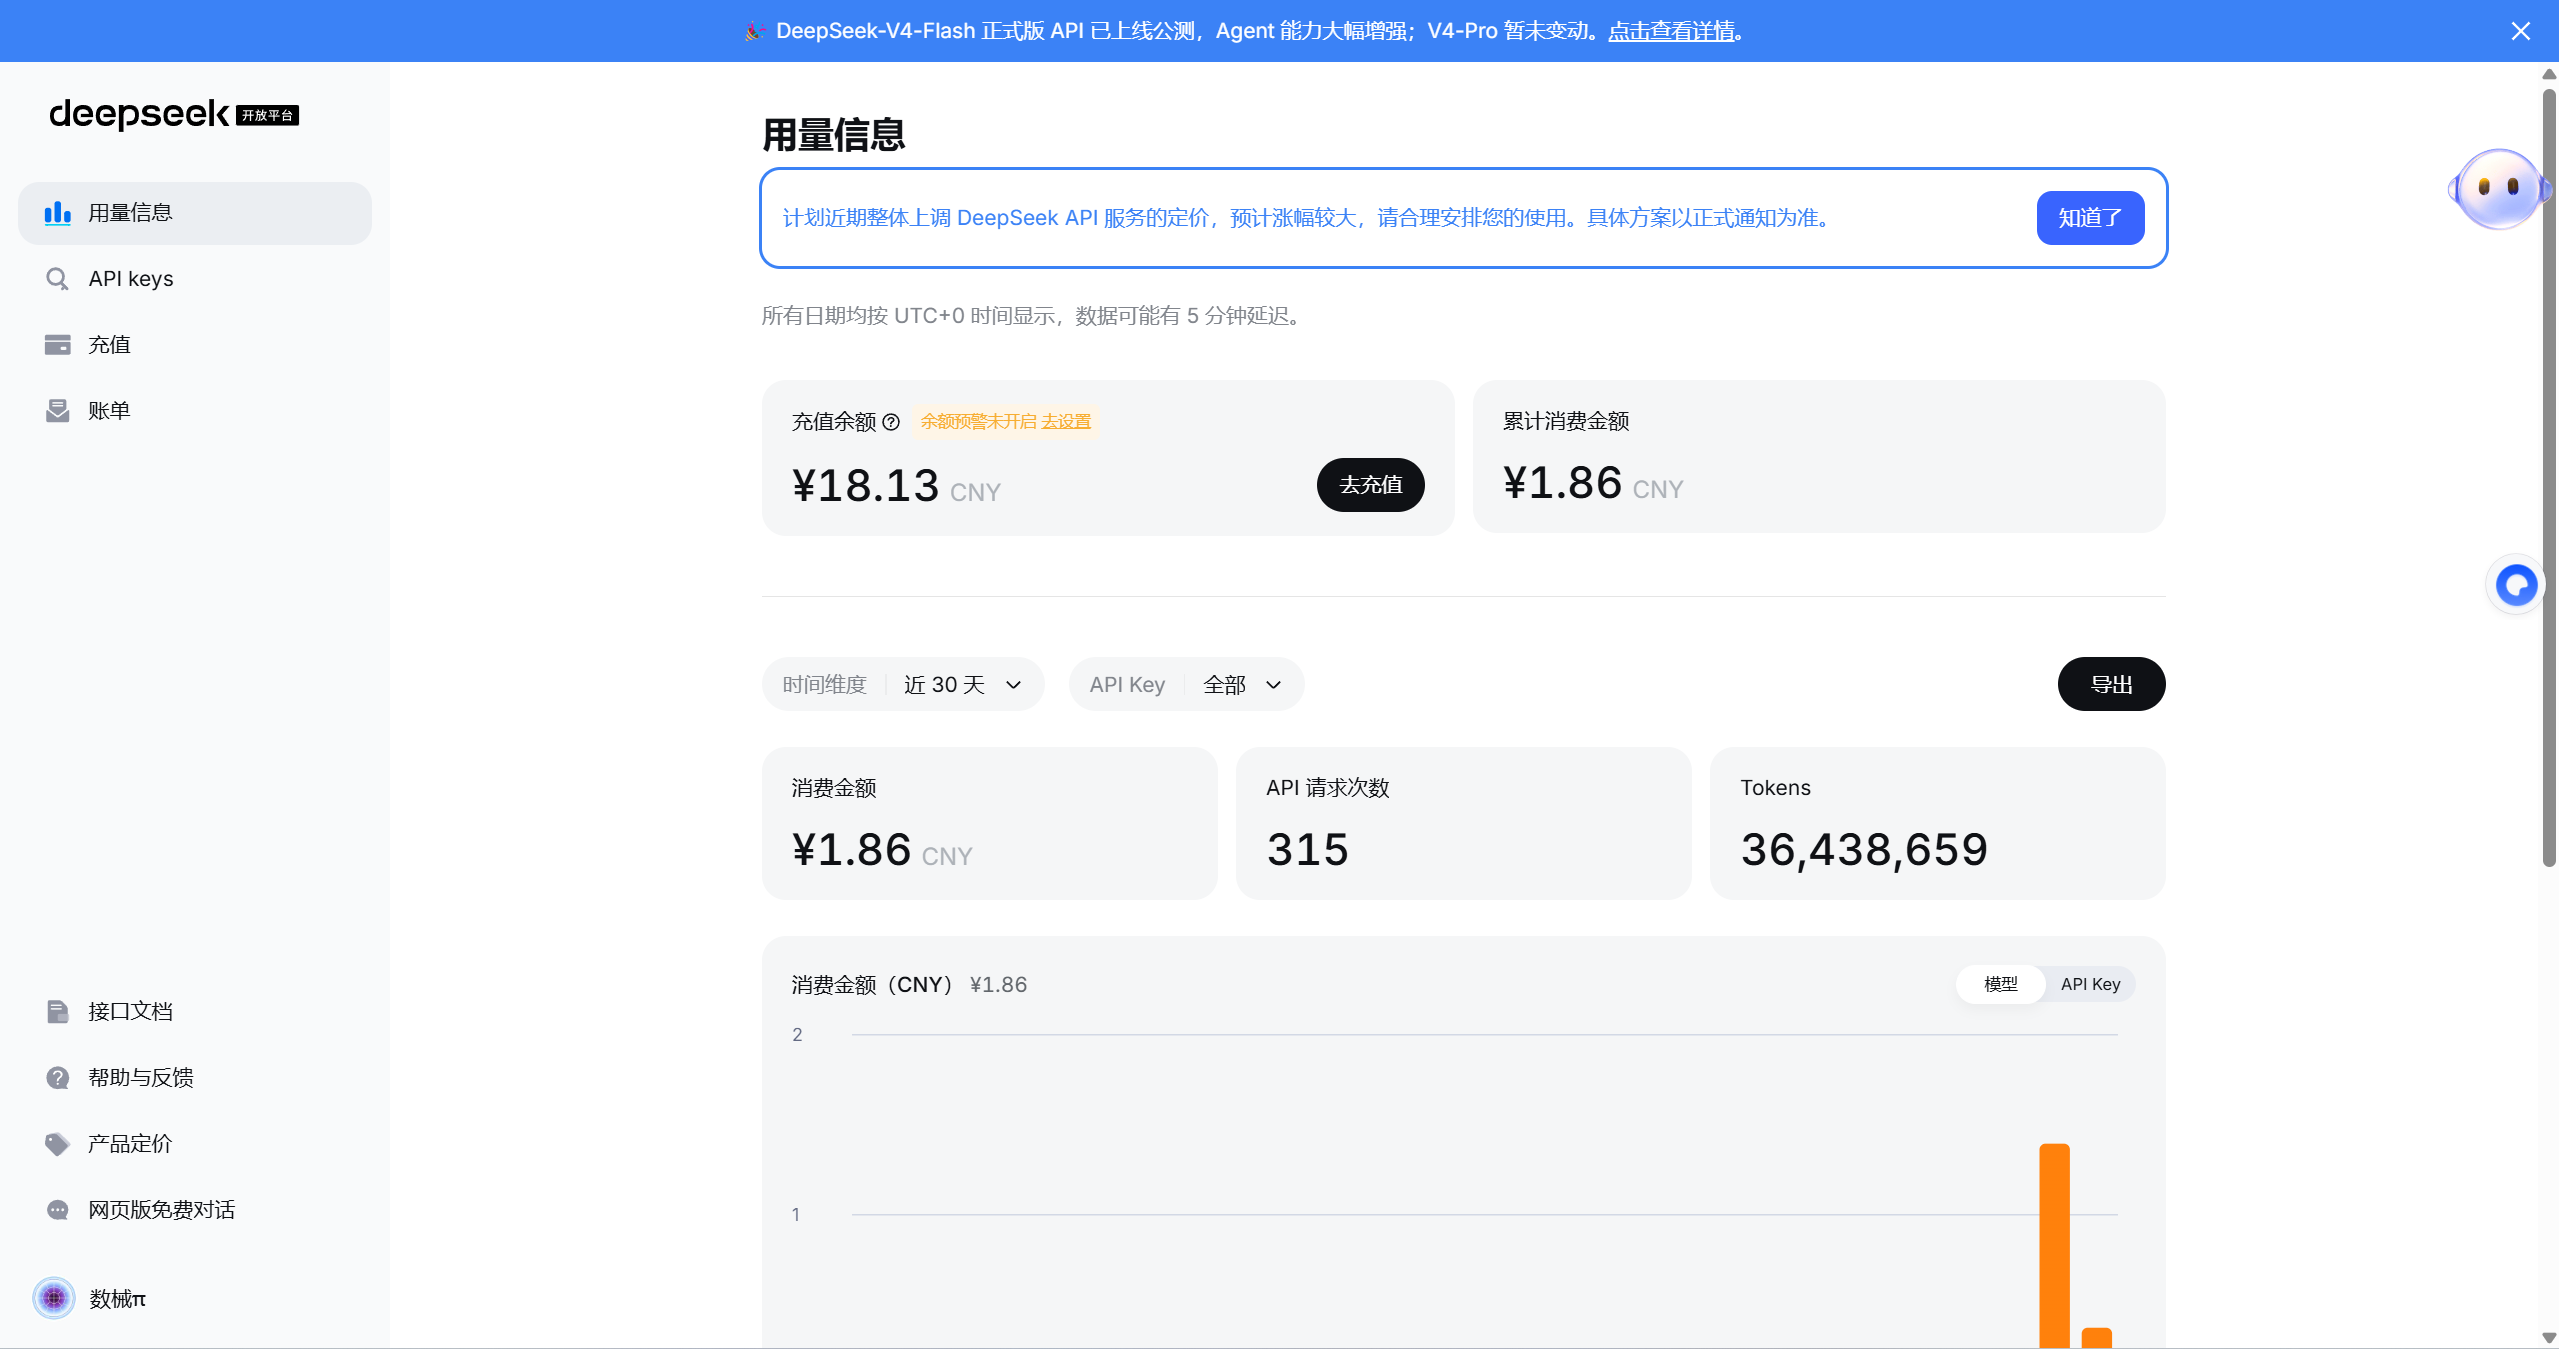
Task: Click the short orange bar in chart
Action: [2097, 1338]
